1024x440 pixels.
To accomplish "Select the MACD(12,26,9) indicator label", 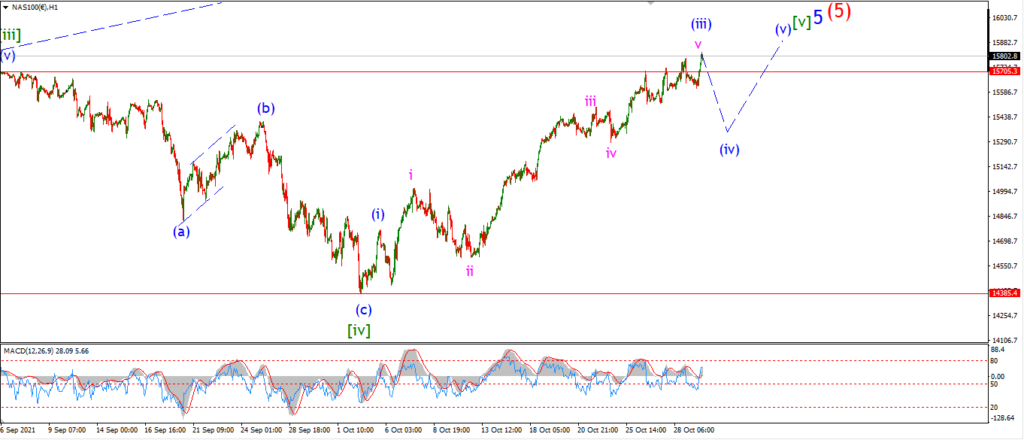I will [x=47, y=351].
